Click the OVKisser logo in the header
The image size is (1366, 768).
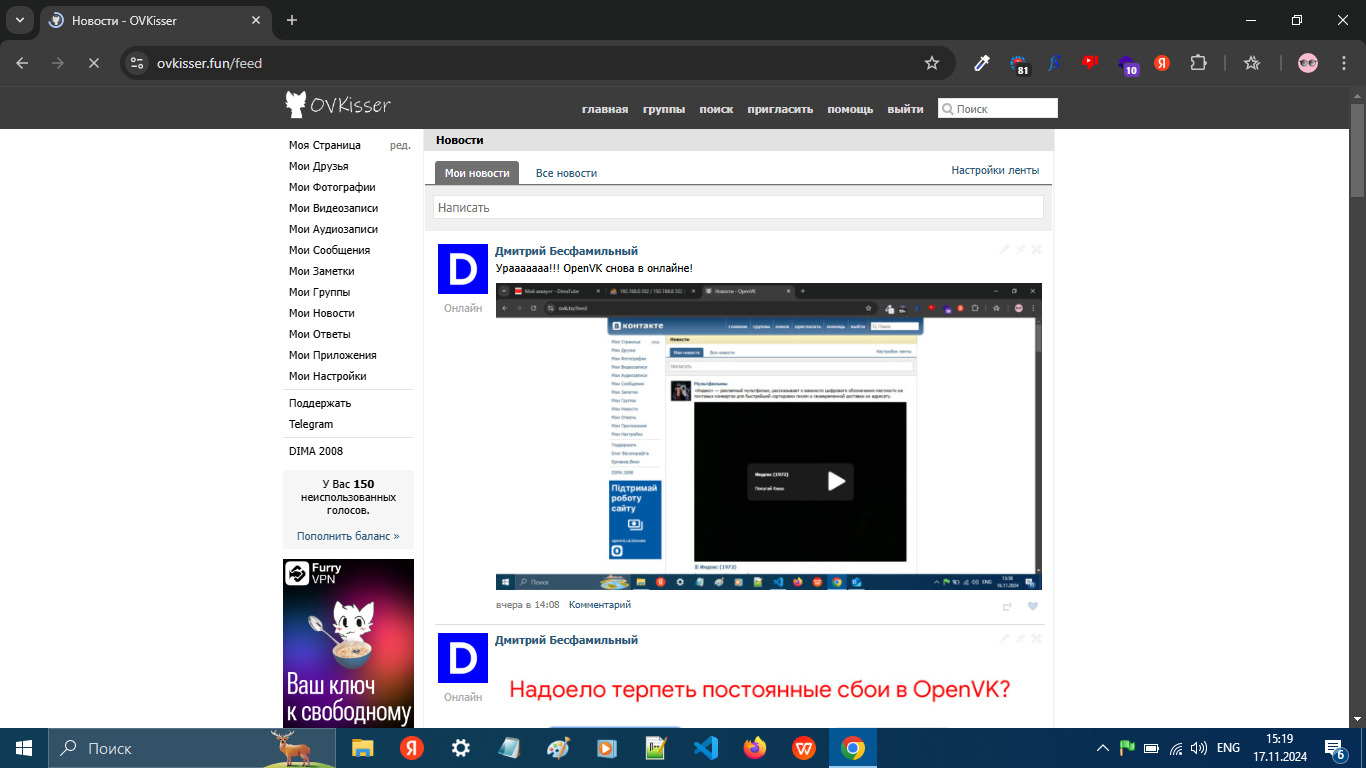click(x=338, y=105)
